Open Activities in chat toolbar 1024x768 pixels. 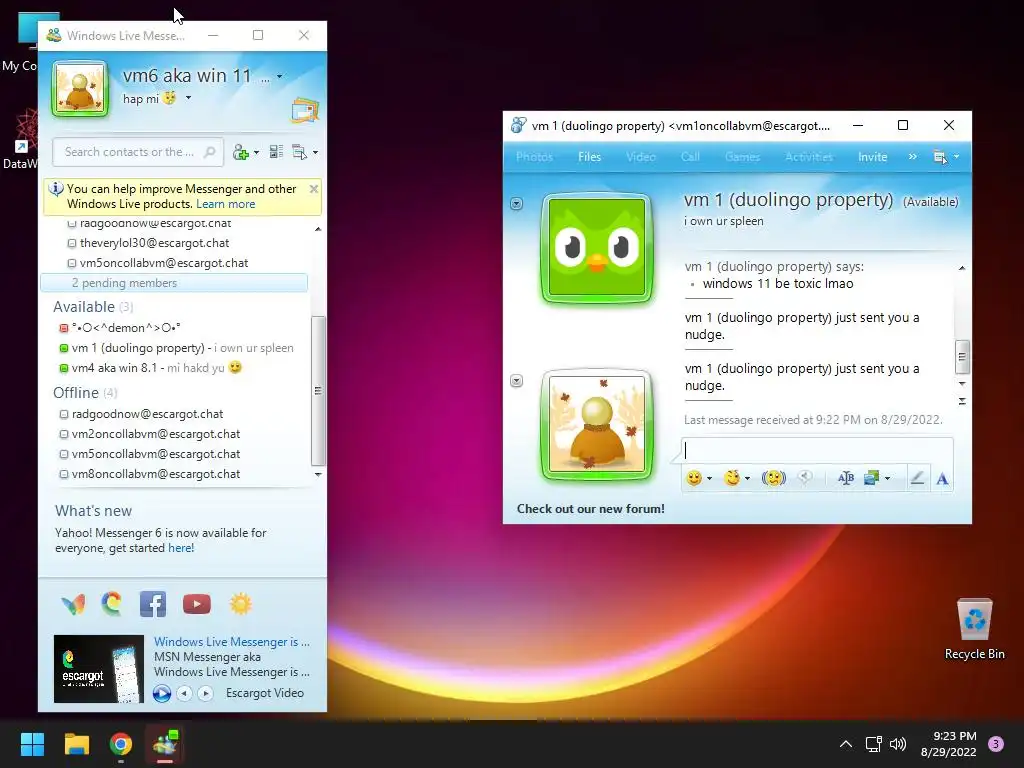[809, 157]
